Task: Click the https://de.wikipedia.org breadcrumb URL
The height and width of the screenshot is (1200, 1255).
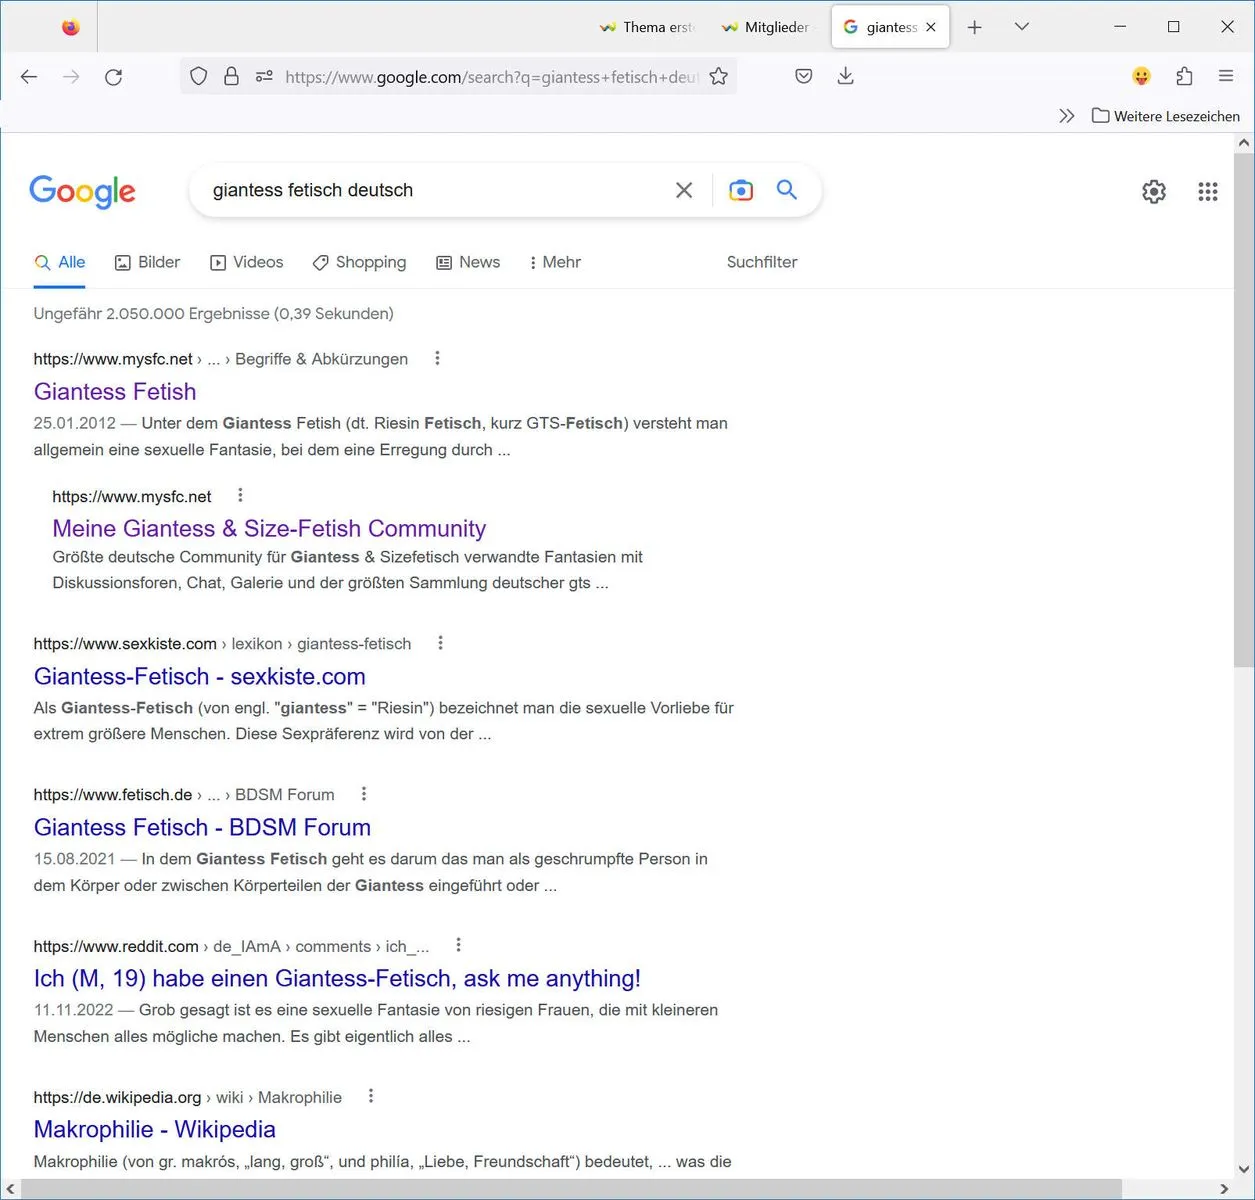Action: tap(117, 1097)
